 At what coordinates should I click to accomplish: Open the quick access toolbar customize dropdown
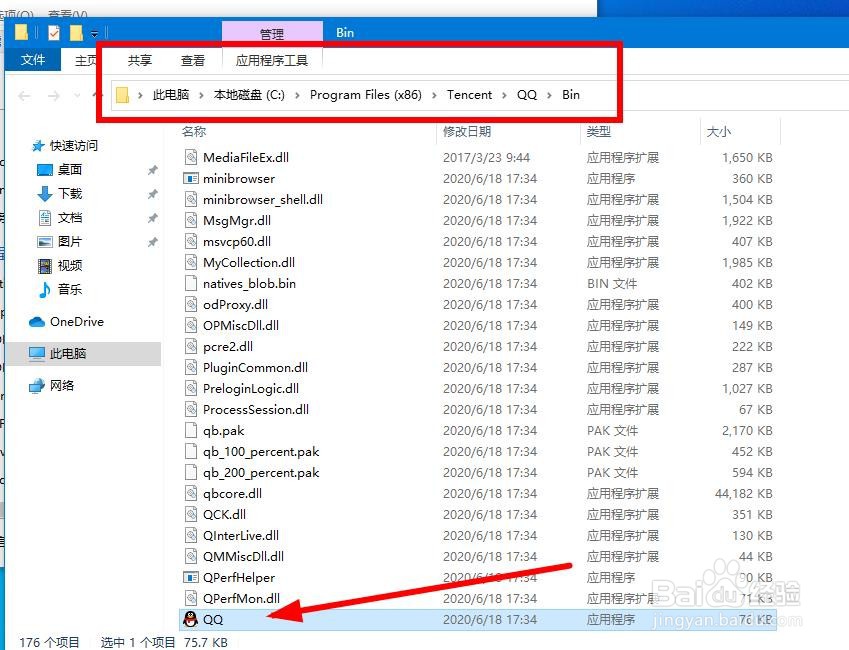click(x=94, y=34)
